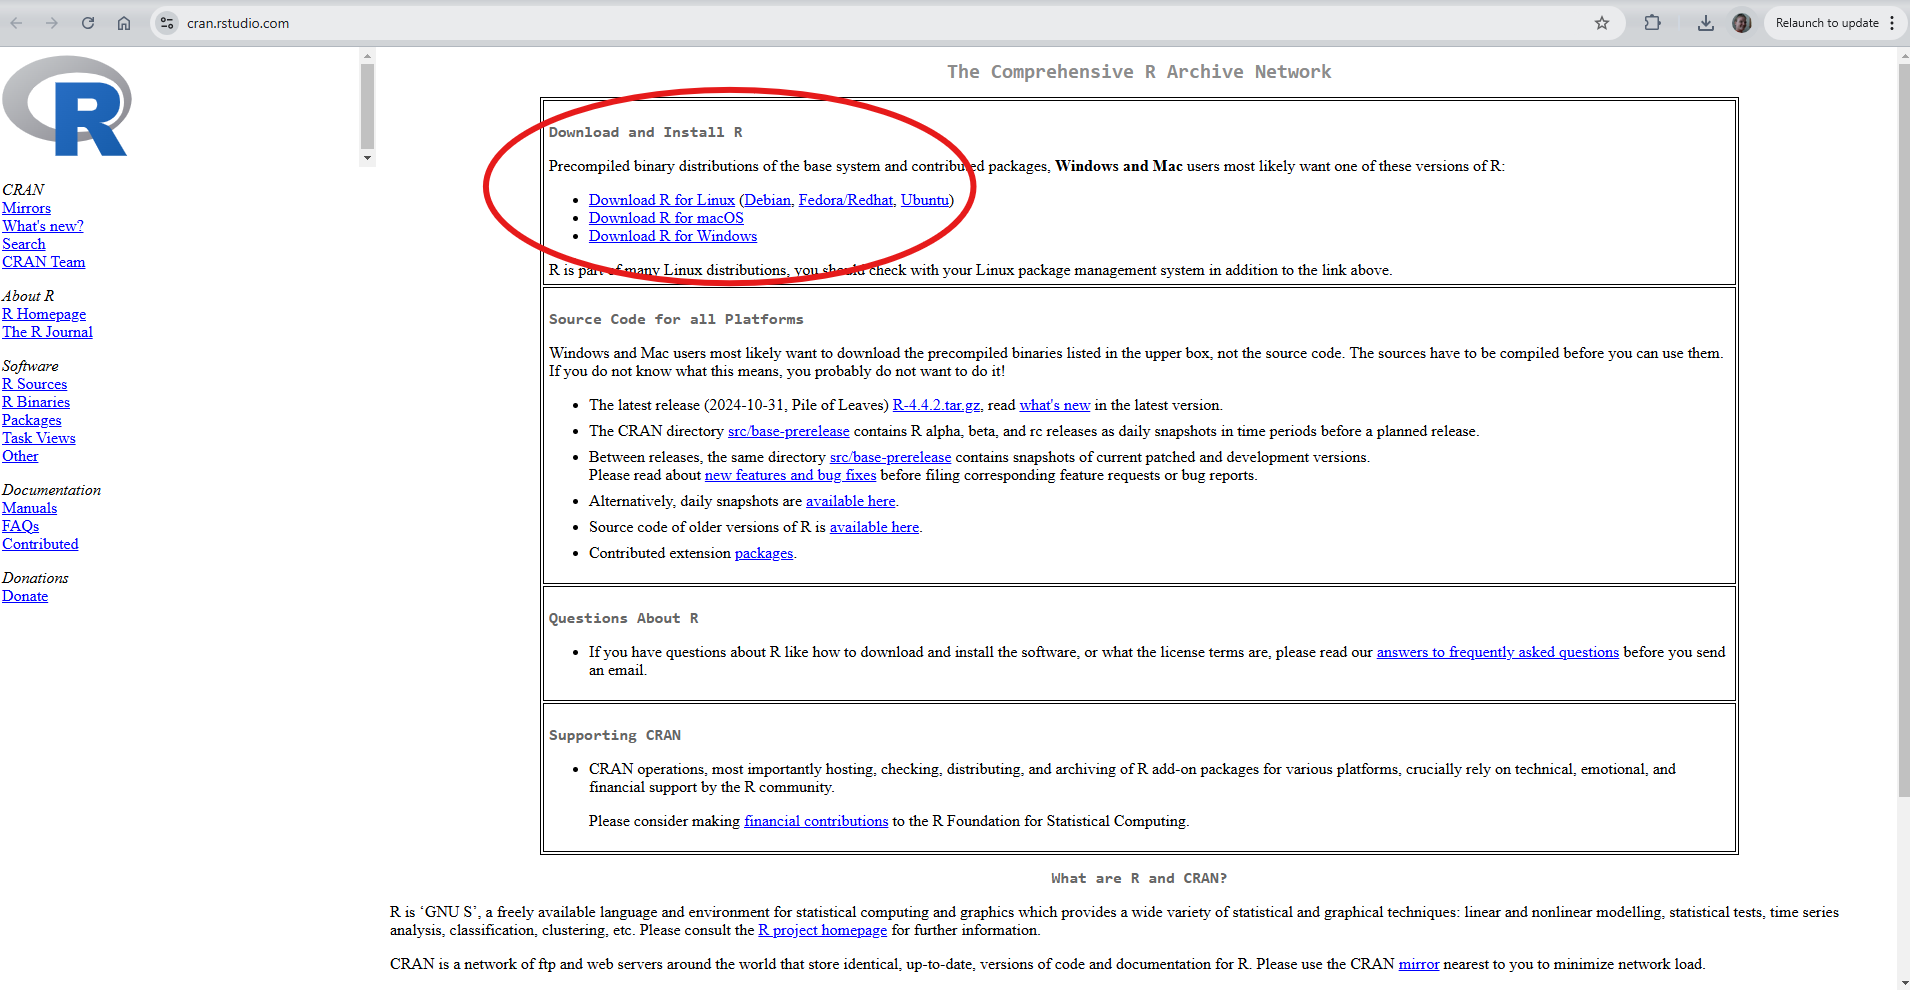Download the R-4.4.2.tar.gz source link
Image resolution: width=1910 pixels, height=990 pixels.
(936, 405)
